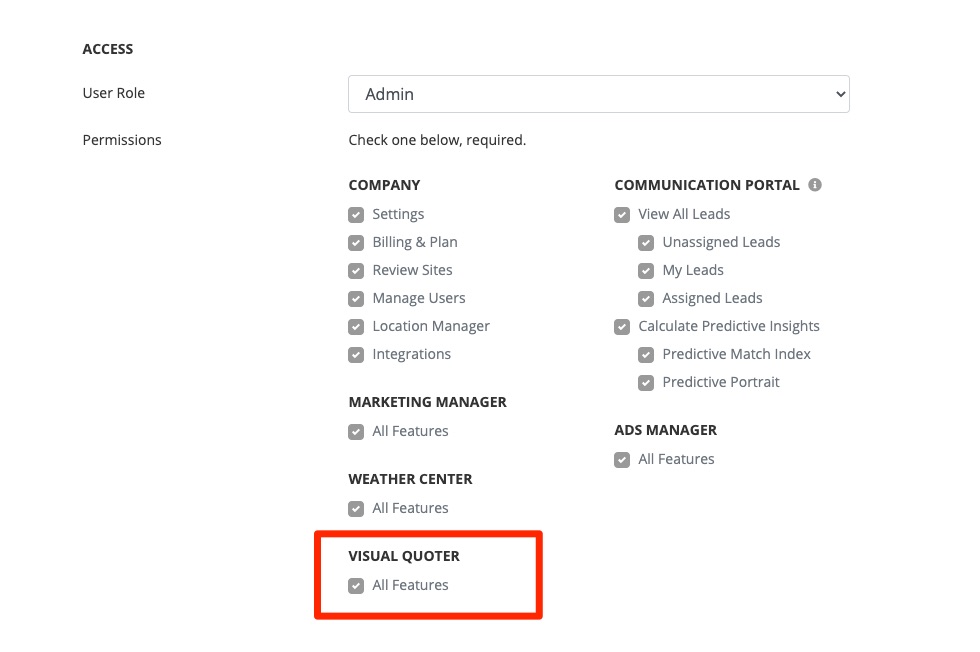This screenshot has width=980, height=652.
Task: Toggle Ads Manager All Features checkbox
Action: coord(622,460)
